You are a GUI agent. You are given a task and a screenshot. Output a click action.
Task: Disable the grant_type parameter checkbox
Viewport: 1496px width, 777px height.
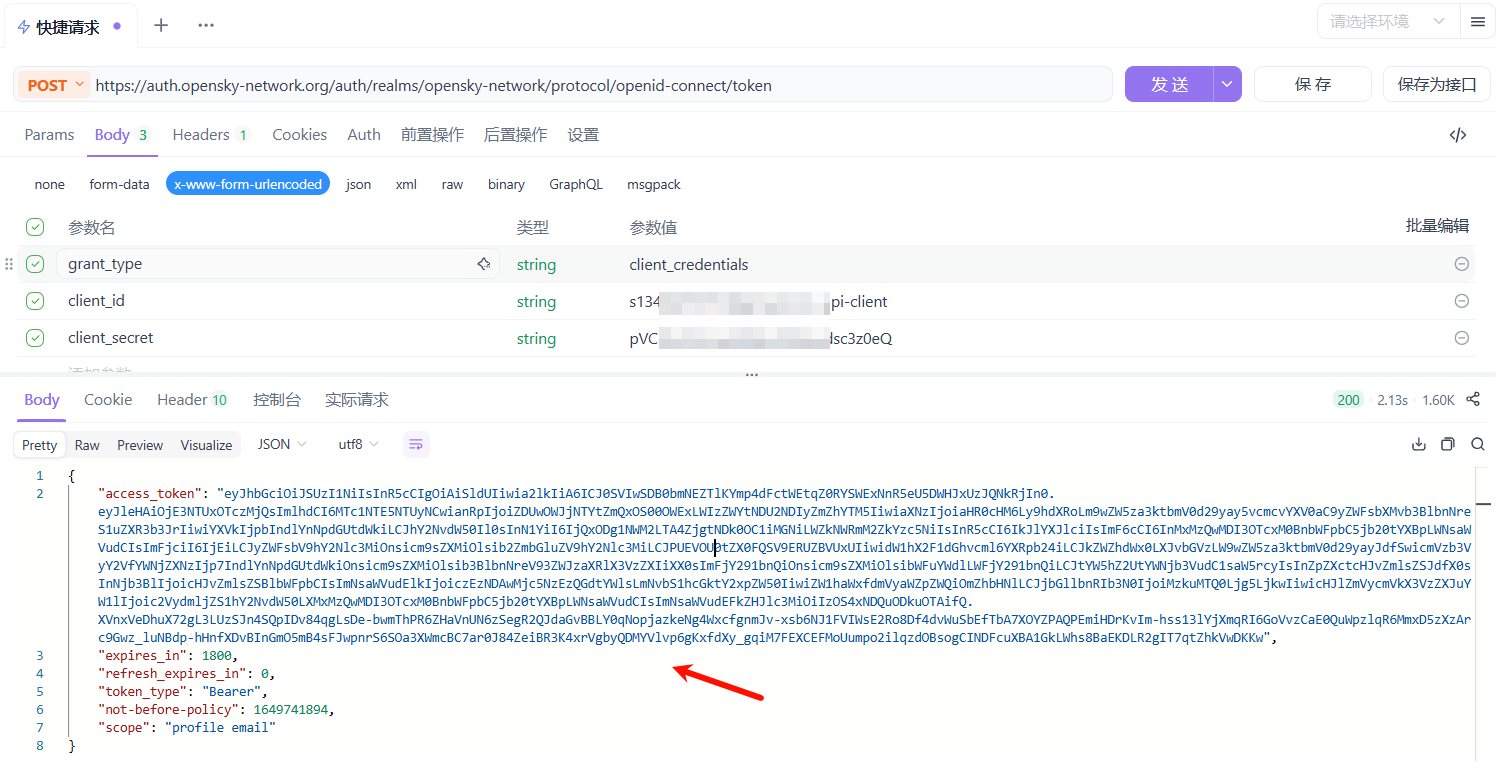pyautogui.click(x=35, y=263)
